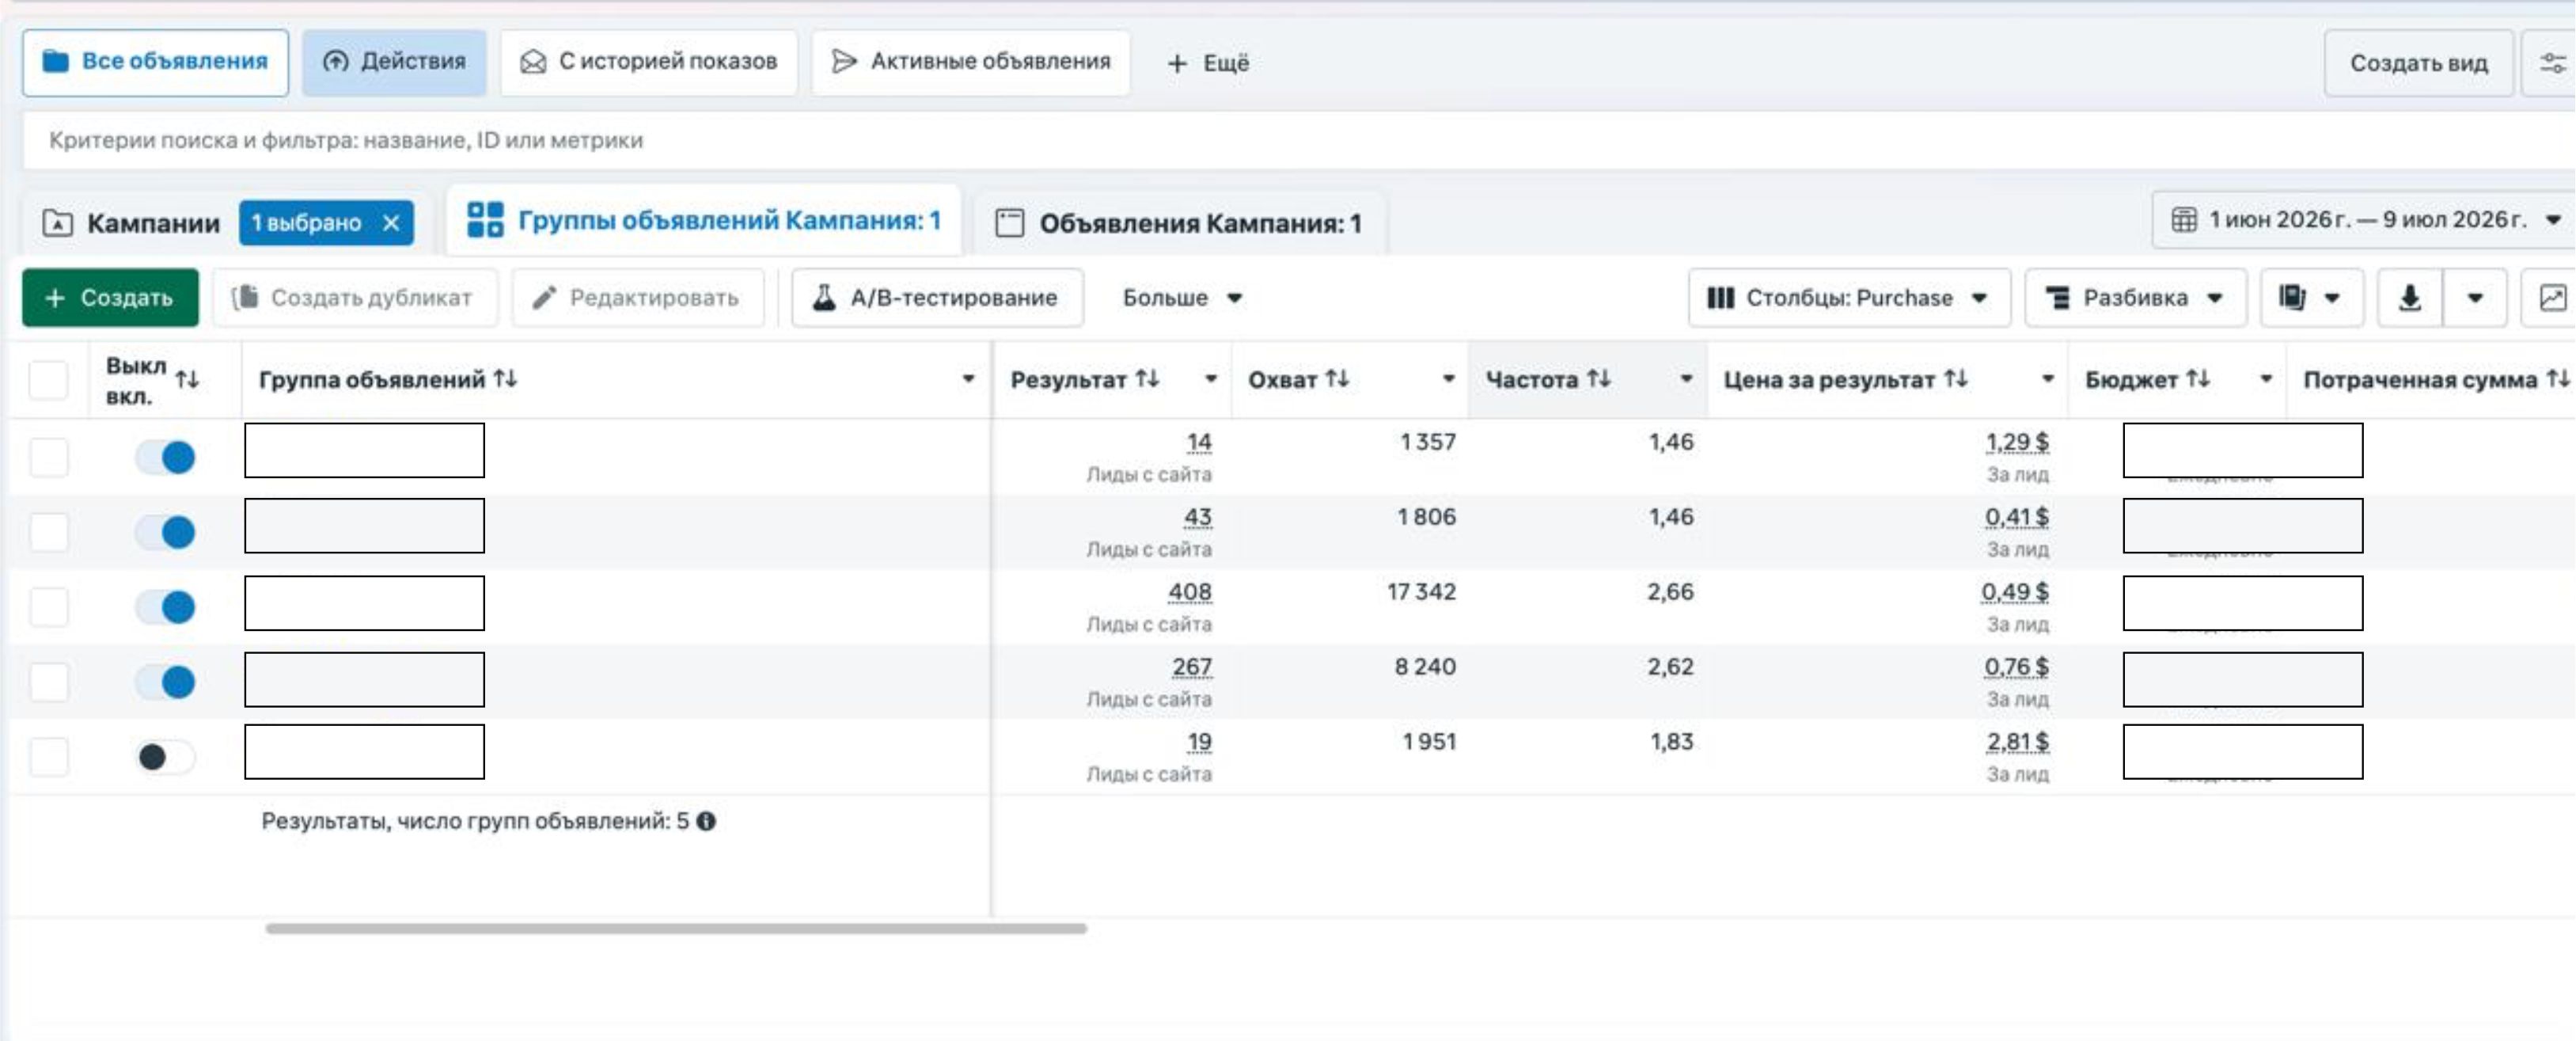Sort by Потраченная сумма column

pyautogui.click(x=2558, y=379)
